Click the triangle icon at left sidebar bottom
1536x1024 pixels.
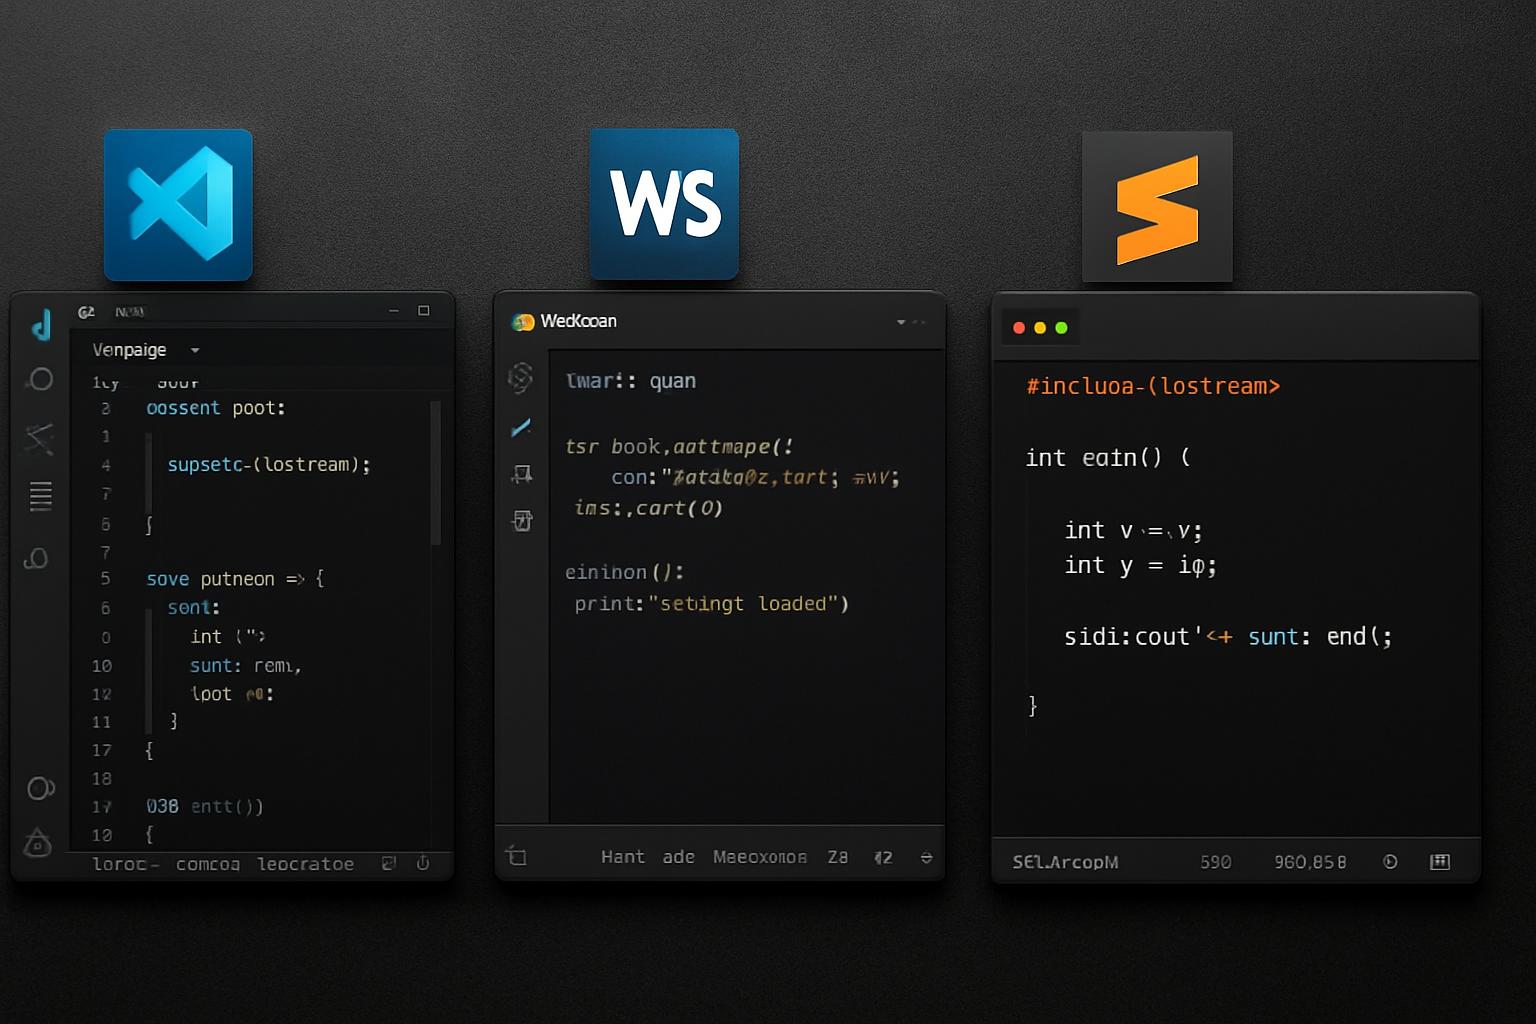pyautogui.click(x=38, y=843)
